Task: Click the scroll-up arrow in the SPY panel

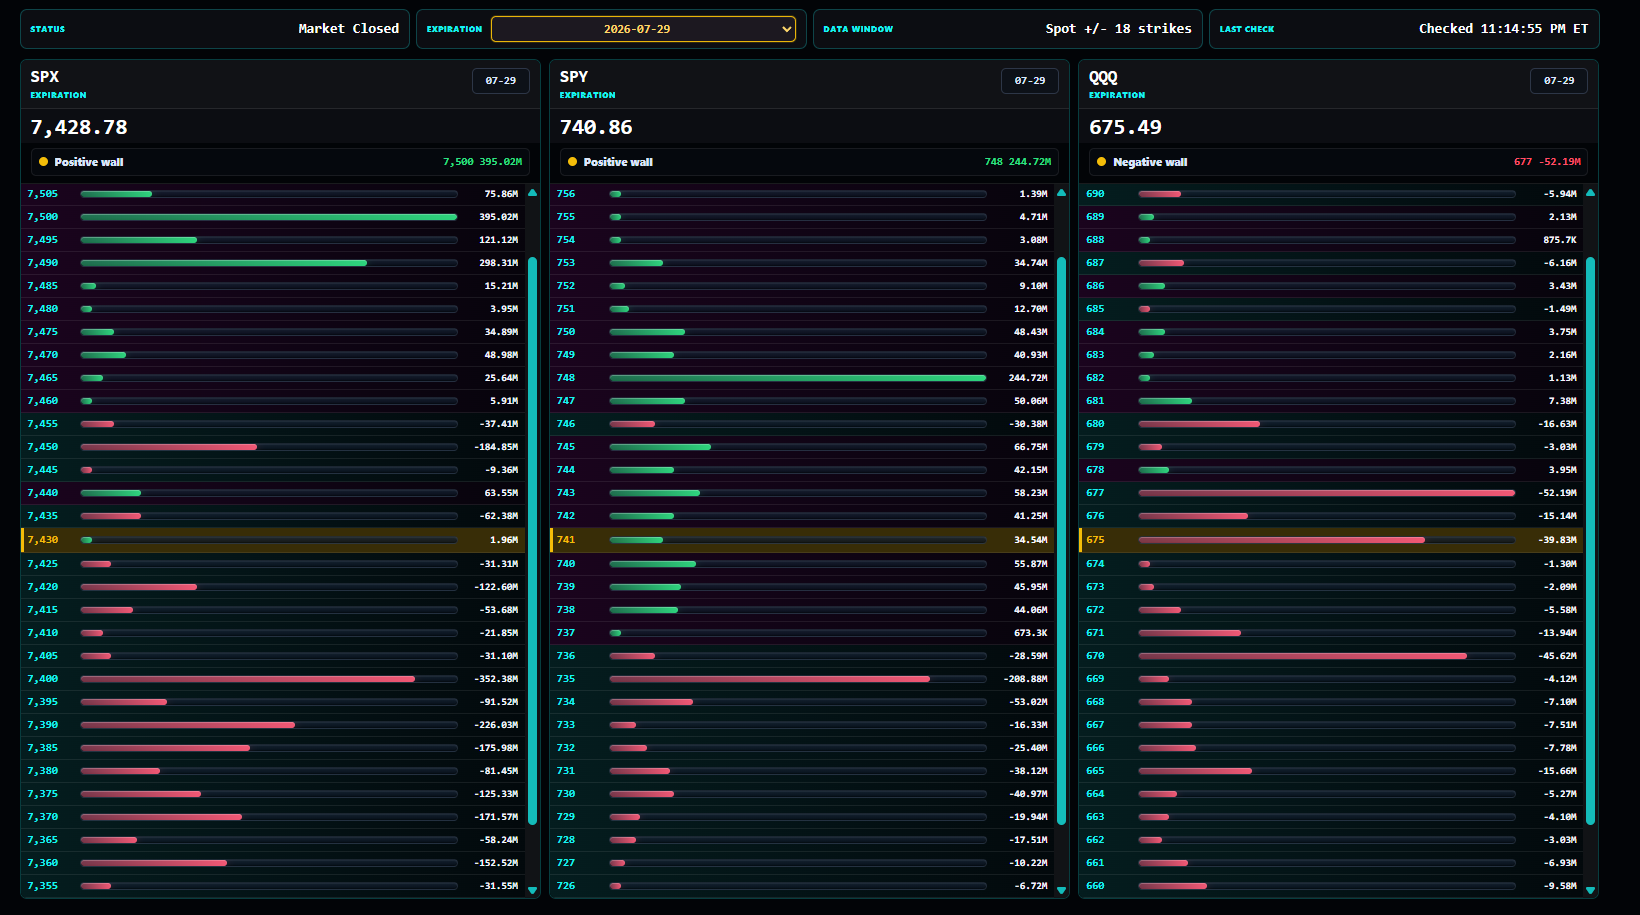Action: click(x=1061, y=193)
